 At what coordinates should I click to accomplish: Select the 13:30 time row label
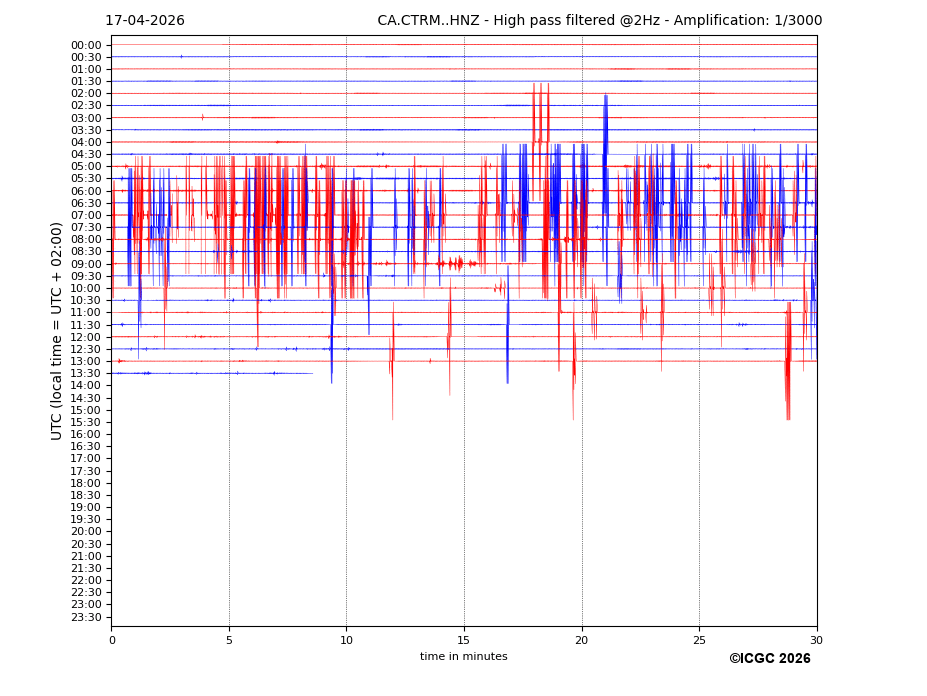[x=86, y=374]
